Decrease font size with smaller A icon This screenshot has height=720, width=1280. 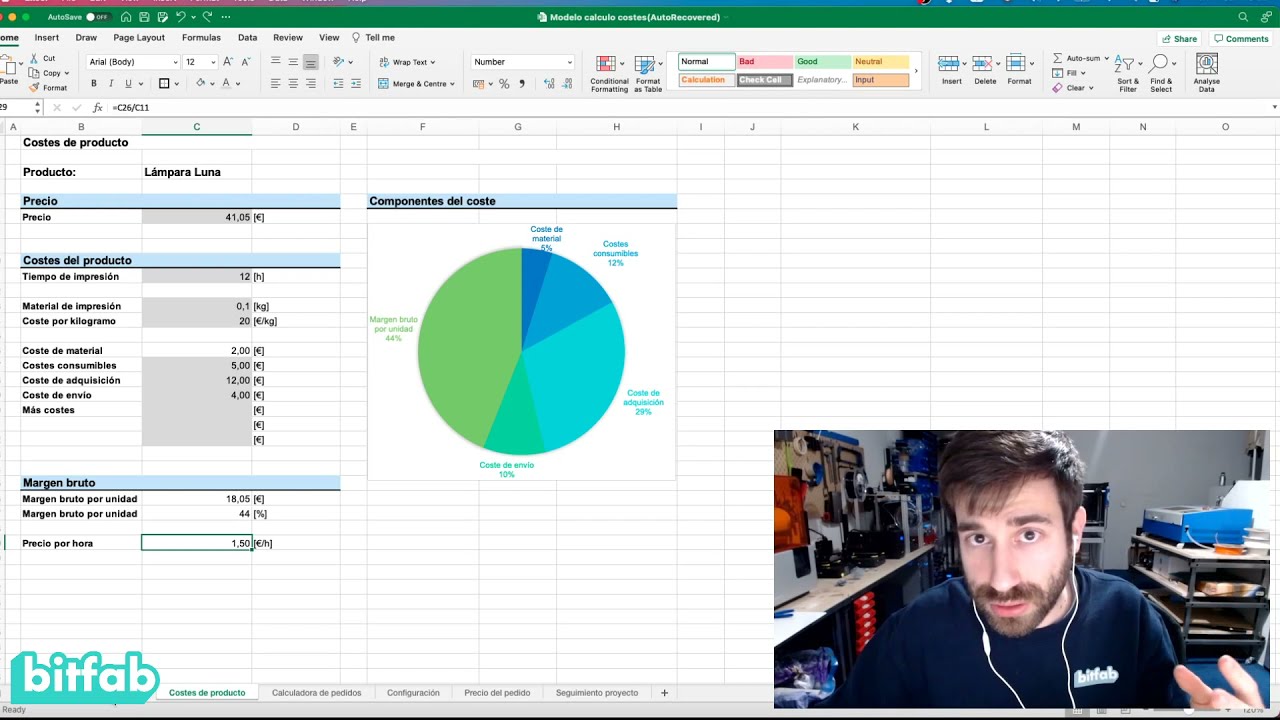(x=244, y=62)
